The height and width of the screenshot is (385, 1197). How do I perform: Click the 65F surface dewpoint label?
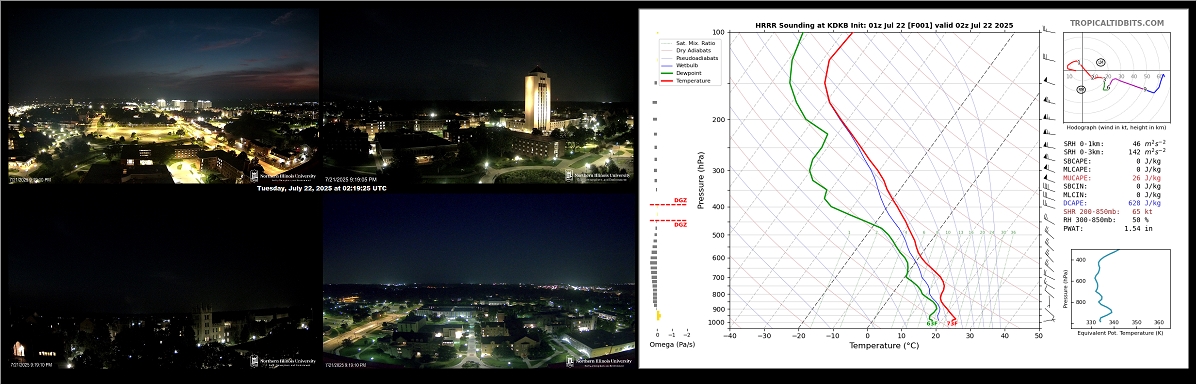(931, 324)
